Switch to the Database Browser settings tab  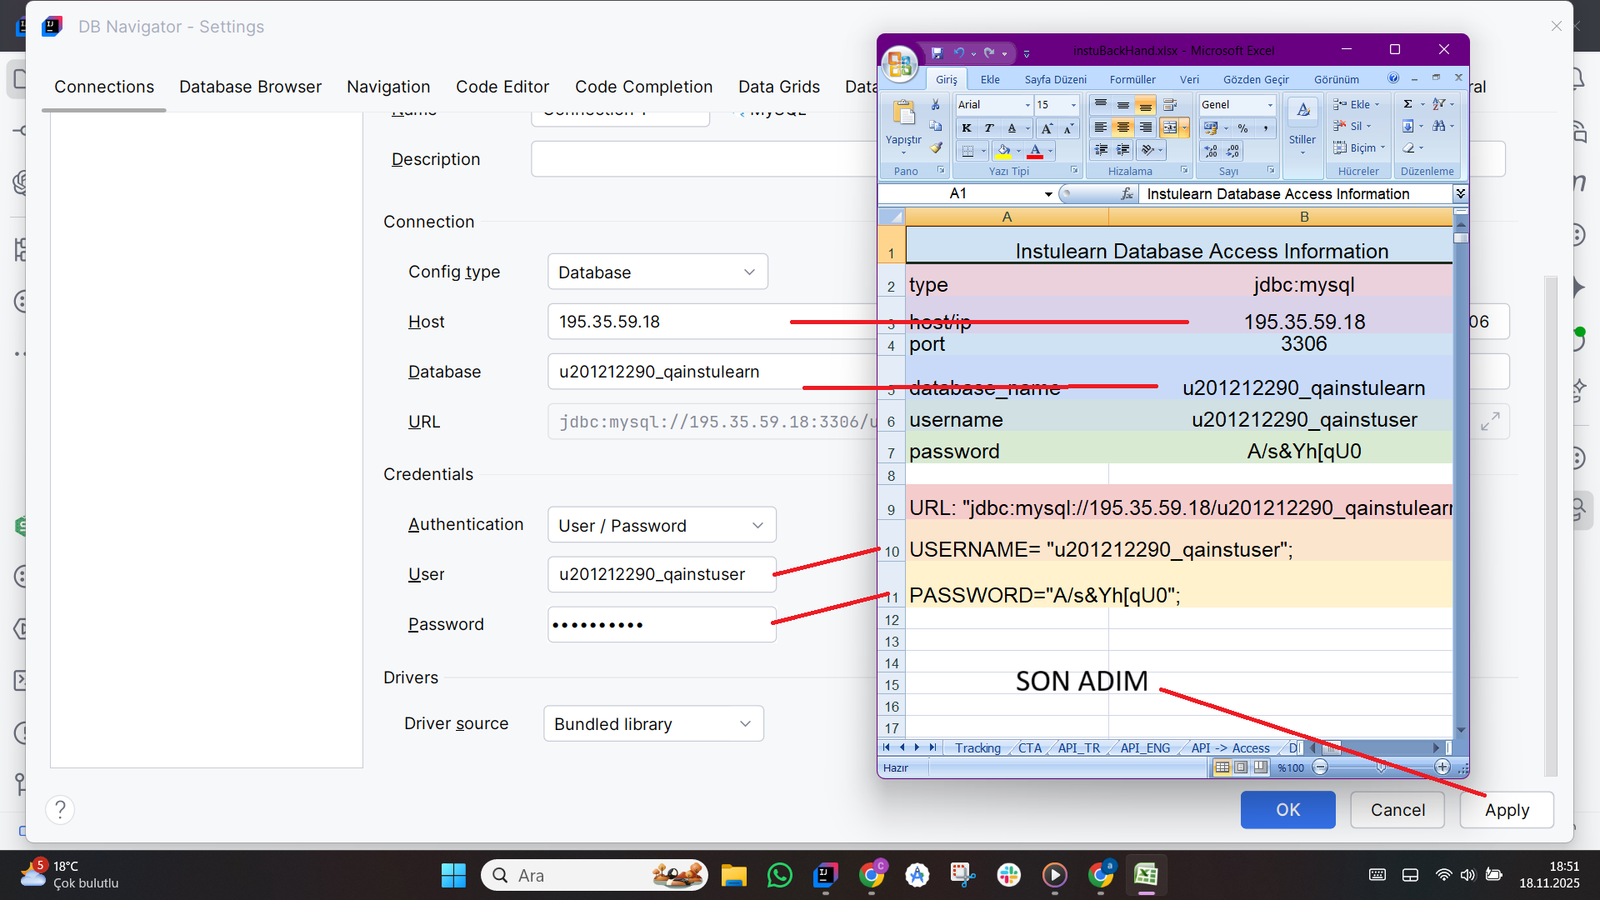click(250, 87)
